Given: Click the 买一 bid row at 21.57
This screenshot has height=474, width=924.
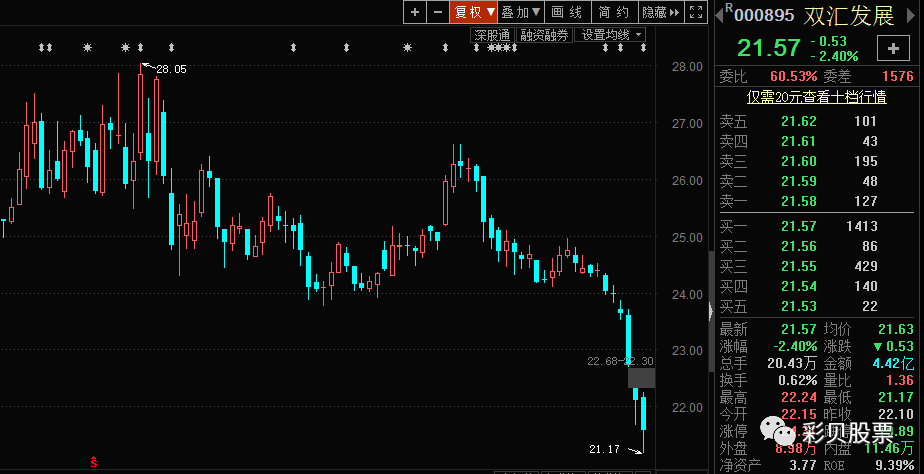Looking at the screenshot, I should [x=817, y=227].
